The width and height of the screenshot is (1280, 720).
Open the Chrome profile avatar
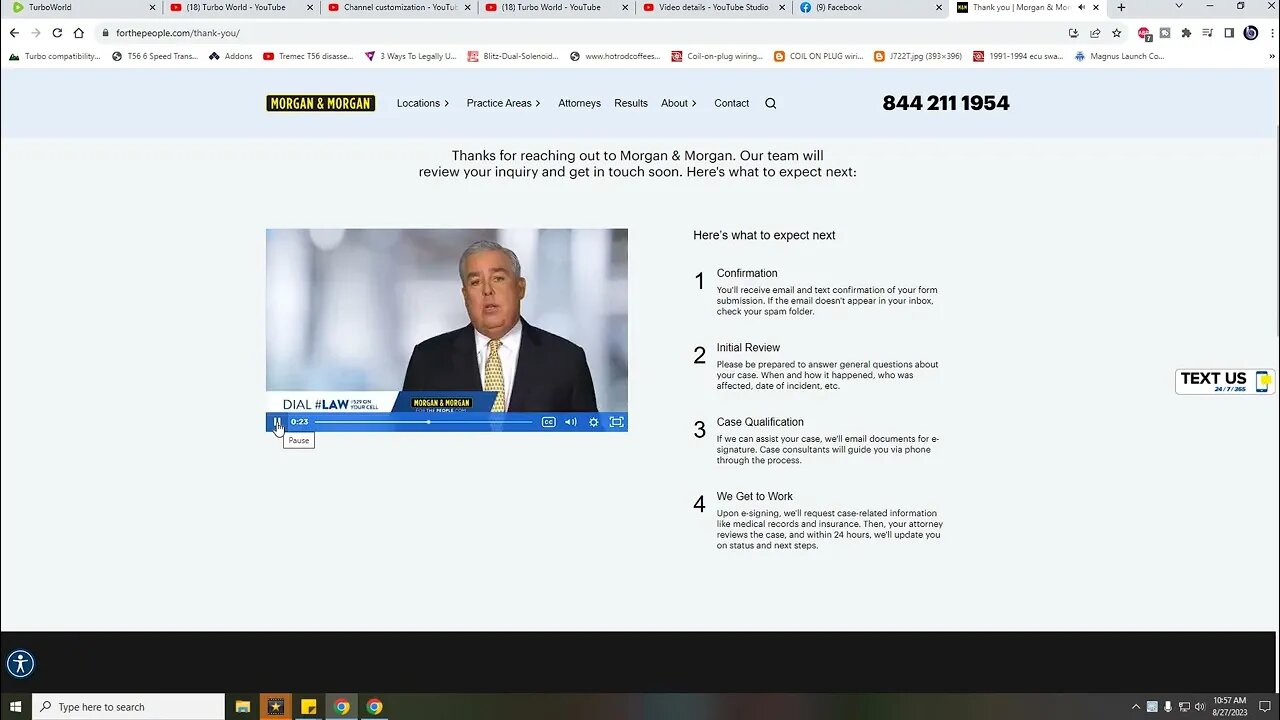point(1250,33)
